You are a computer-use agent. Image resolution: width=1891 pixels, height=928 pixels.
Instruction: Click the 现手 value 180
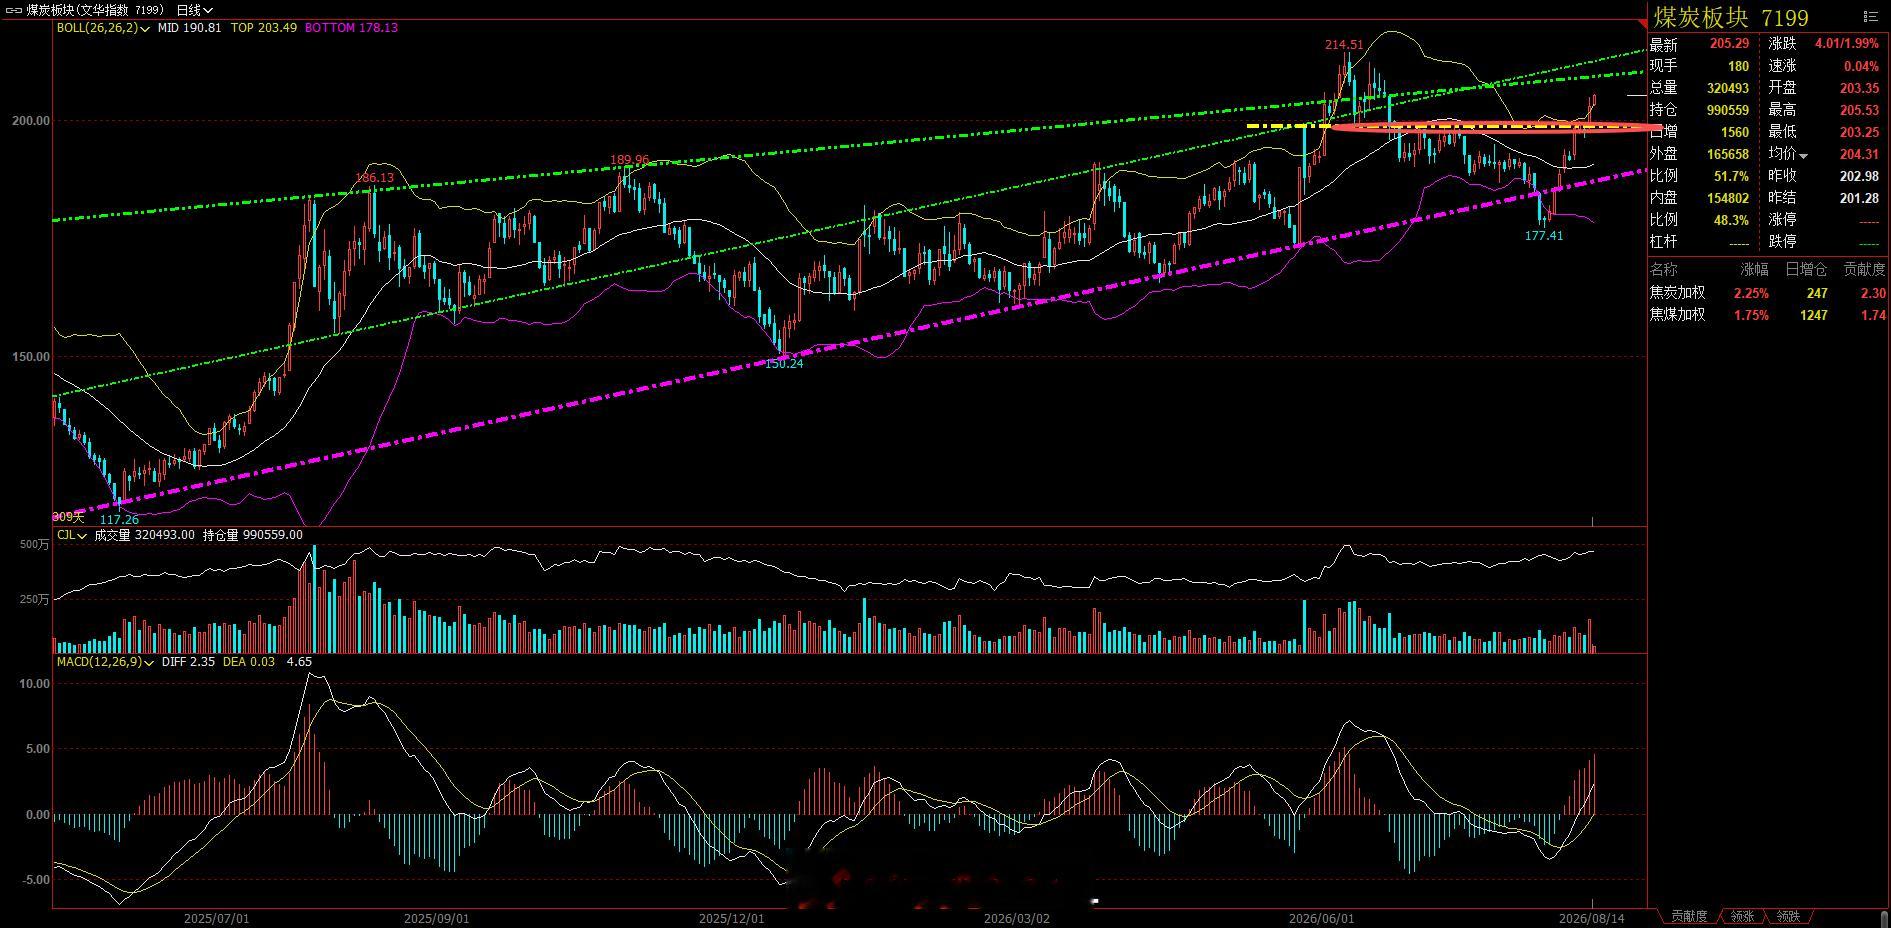[1739, 66]
